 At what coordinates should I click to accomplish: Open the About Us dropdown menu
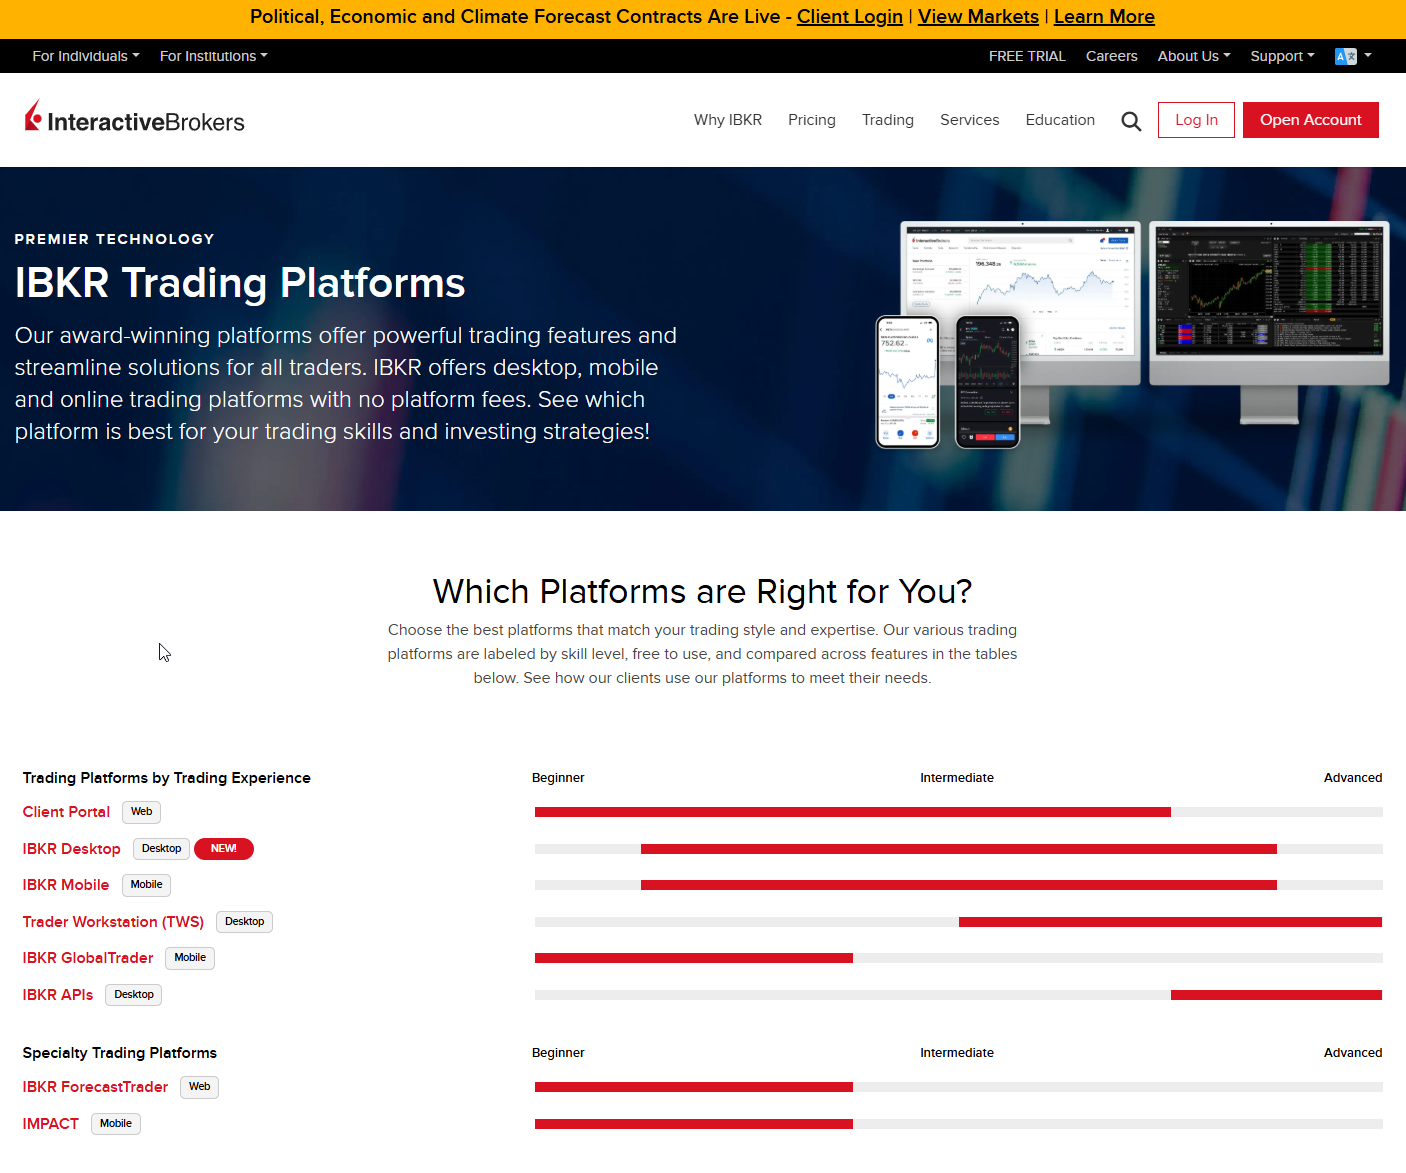tap(1192, 56)
